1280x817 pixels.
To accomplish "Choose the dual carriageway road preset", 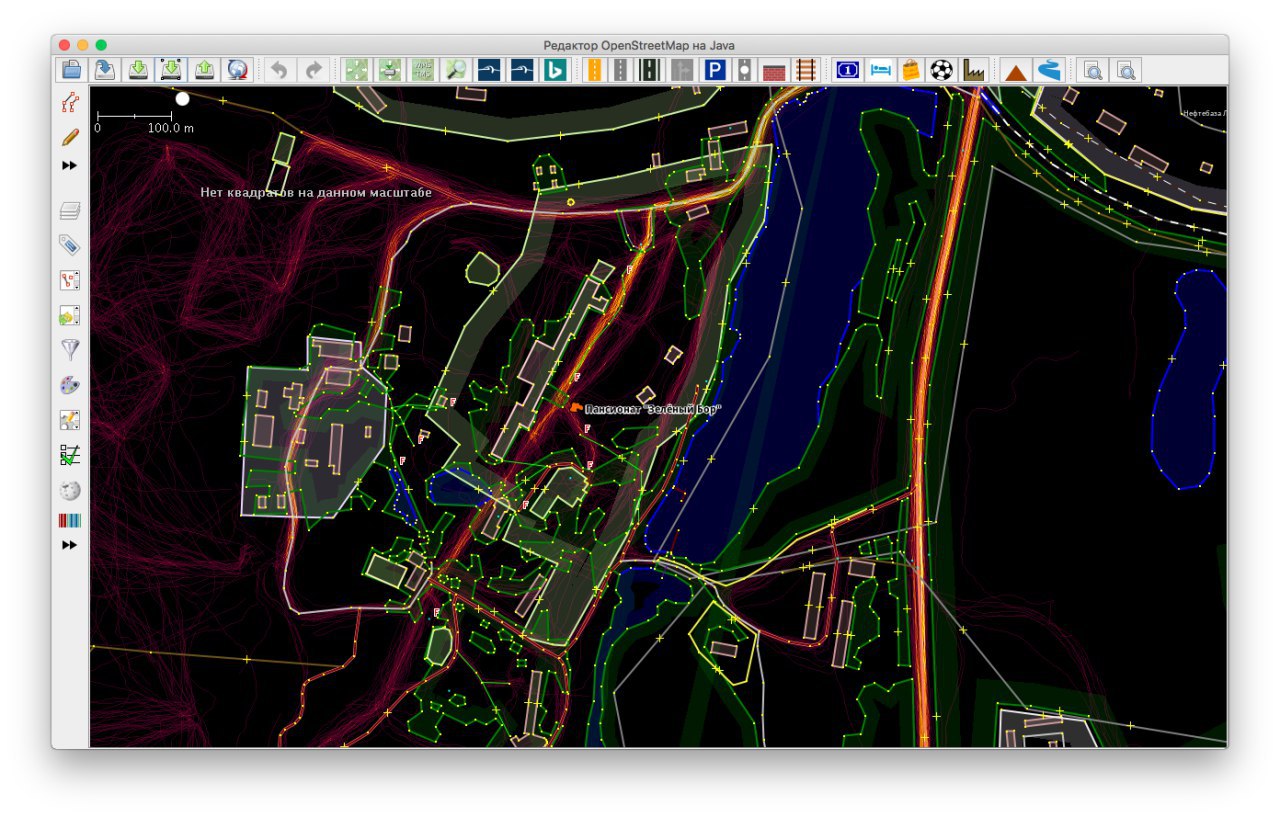I will coord(650,69).
